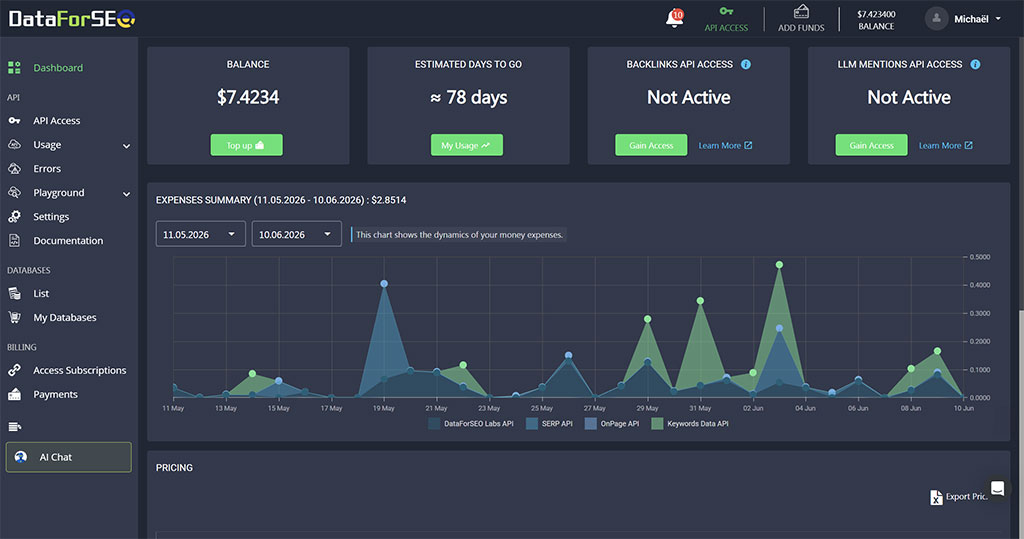Expand the Playground submenu chevron
Viewport: 1024px width, 539px height.
[x=126, y=193]
